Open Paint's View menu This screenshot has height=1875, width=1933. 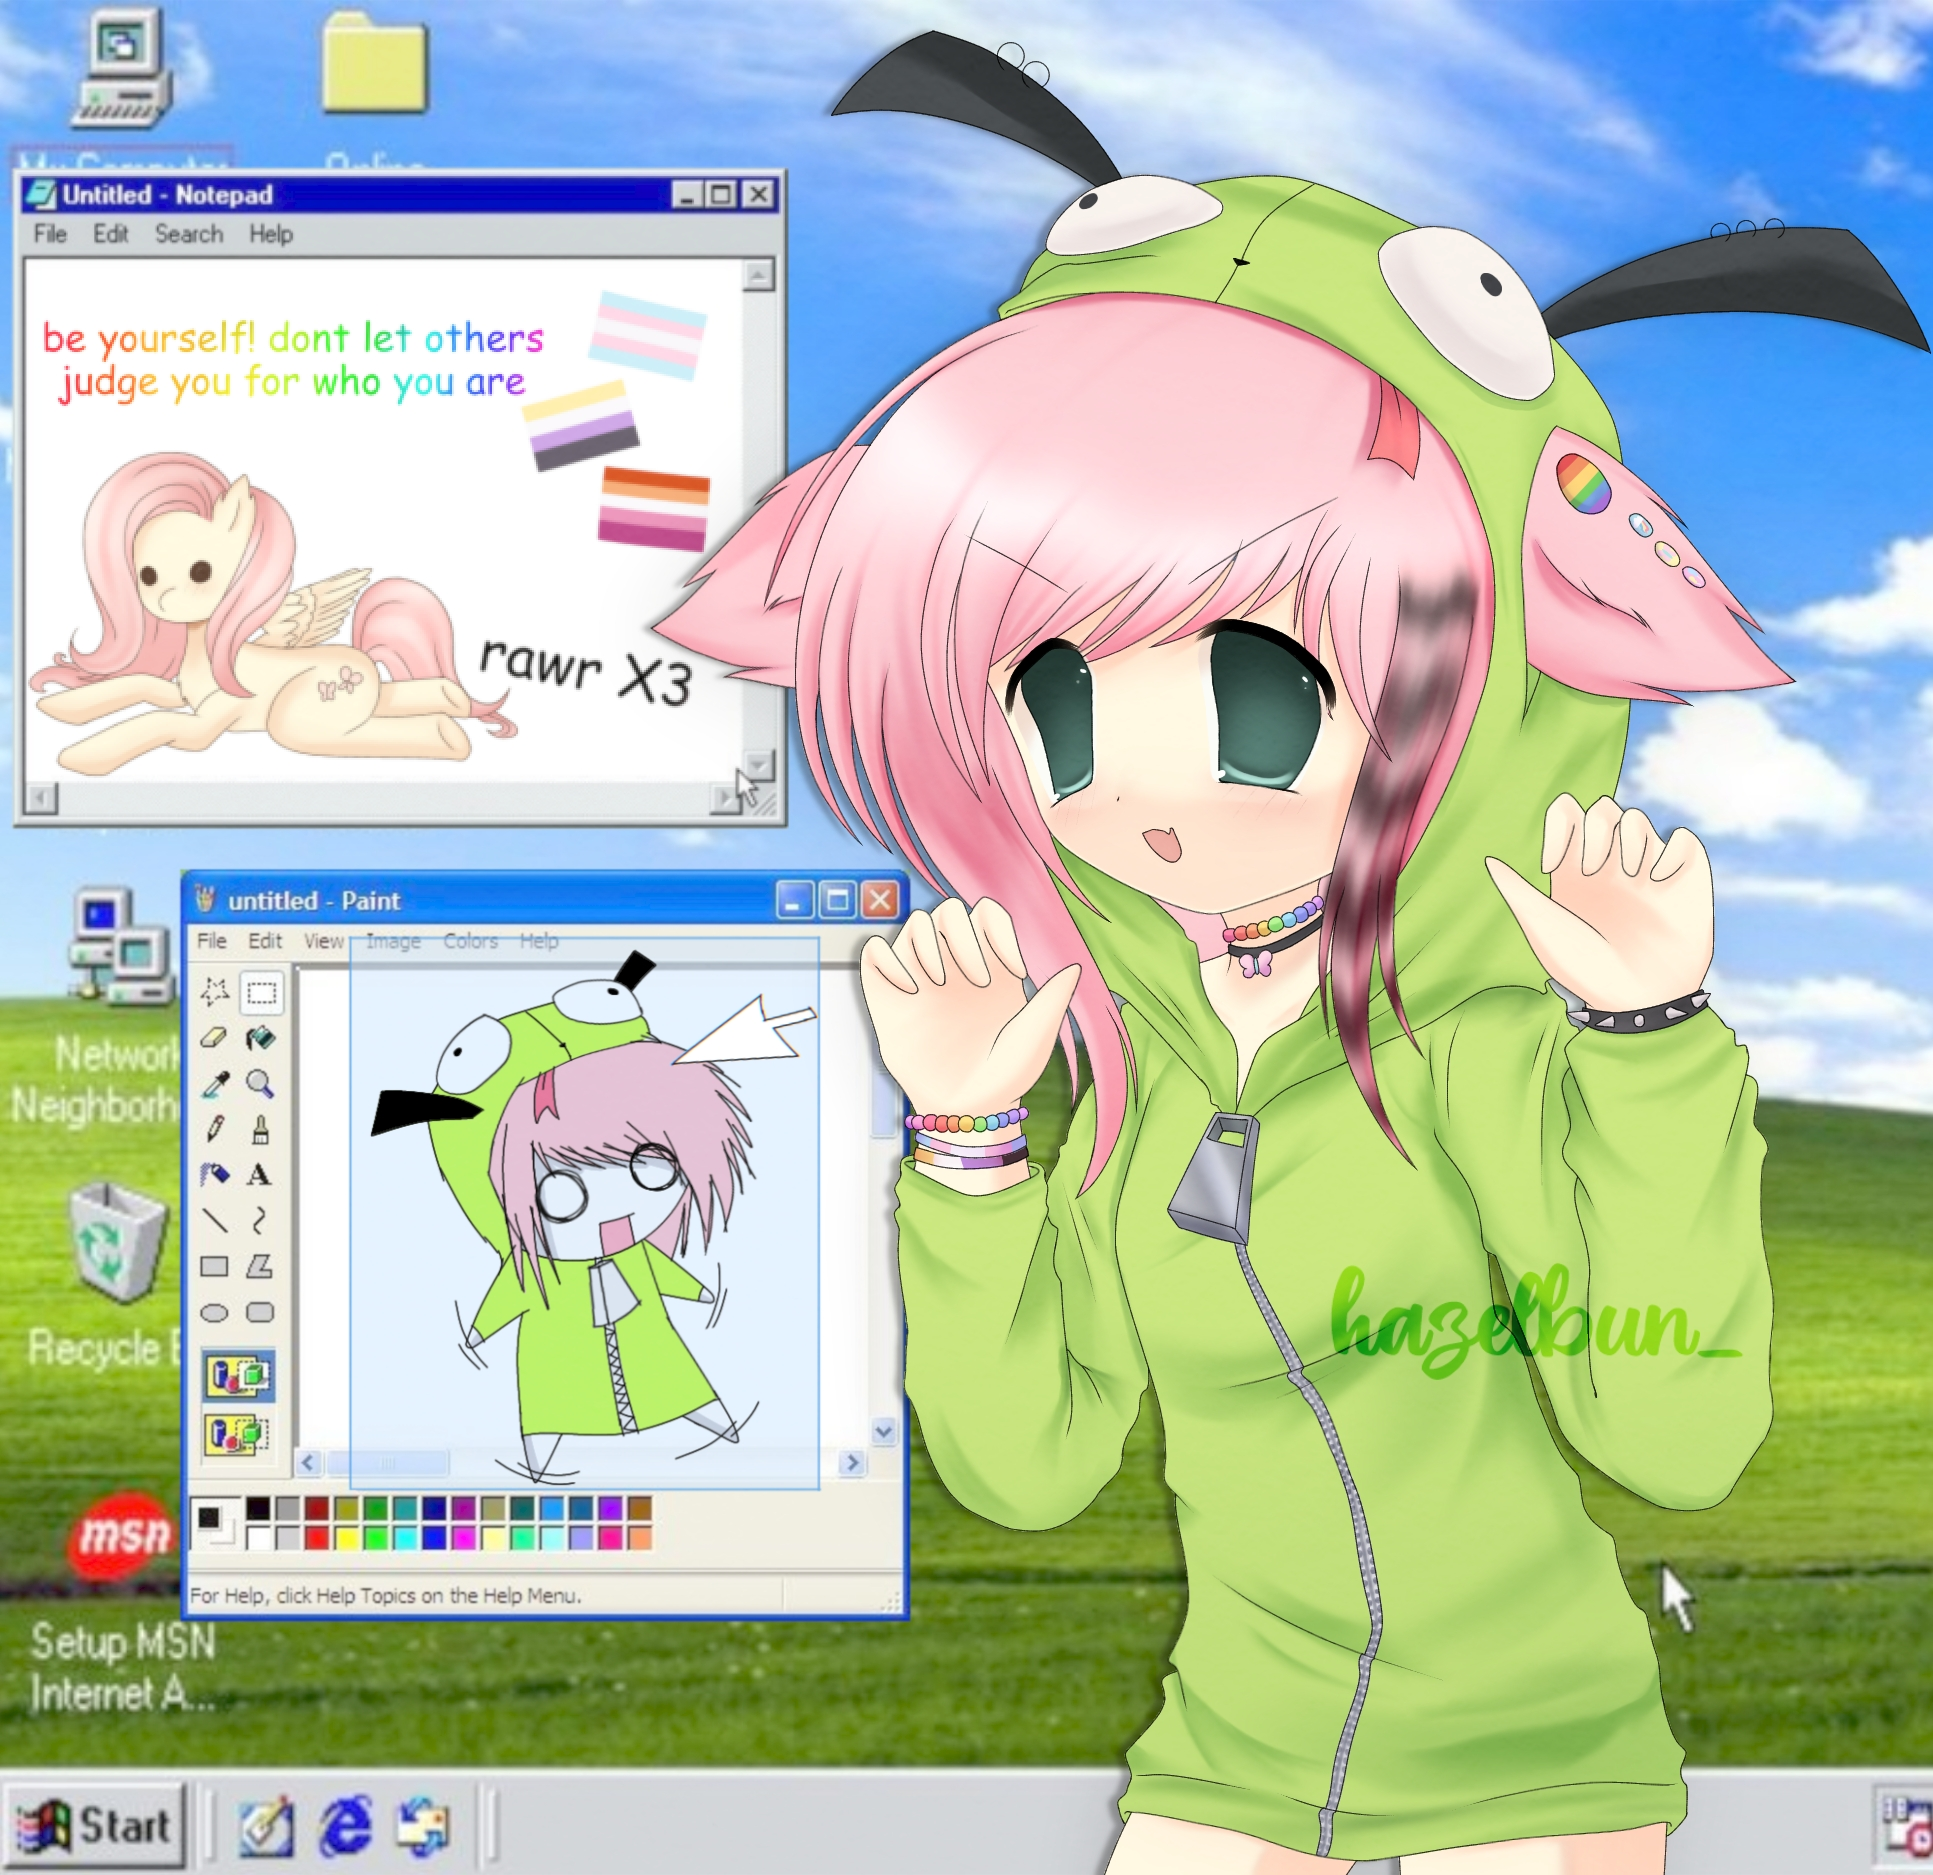coord(323,941)
